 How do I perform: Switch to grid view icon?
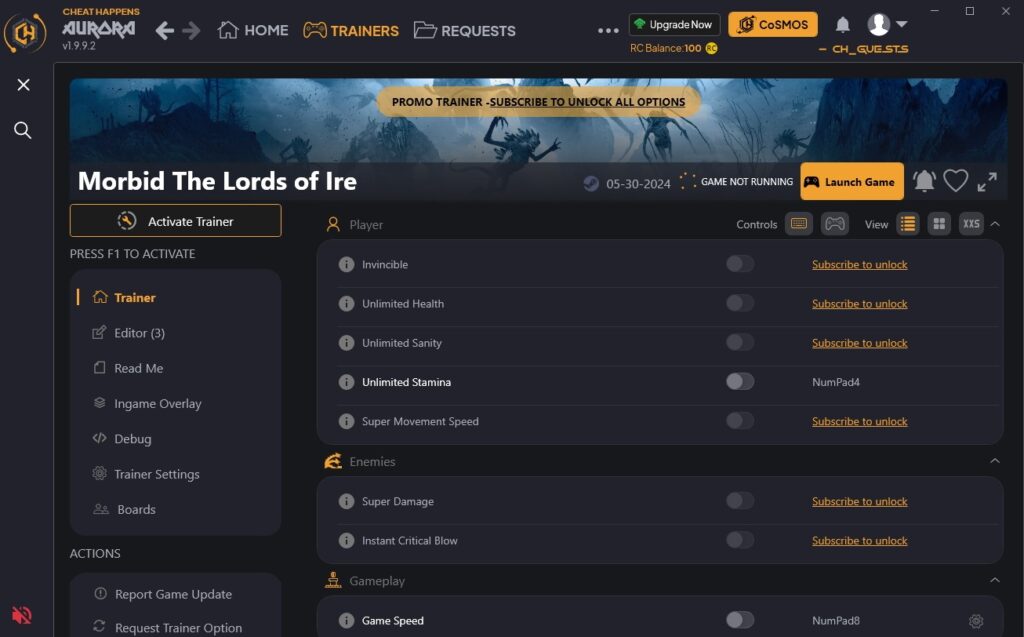point(939,223)
